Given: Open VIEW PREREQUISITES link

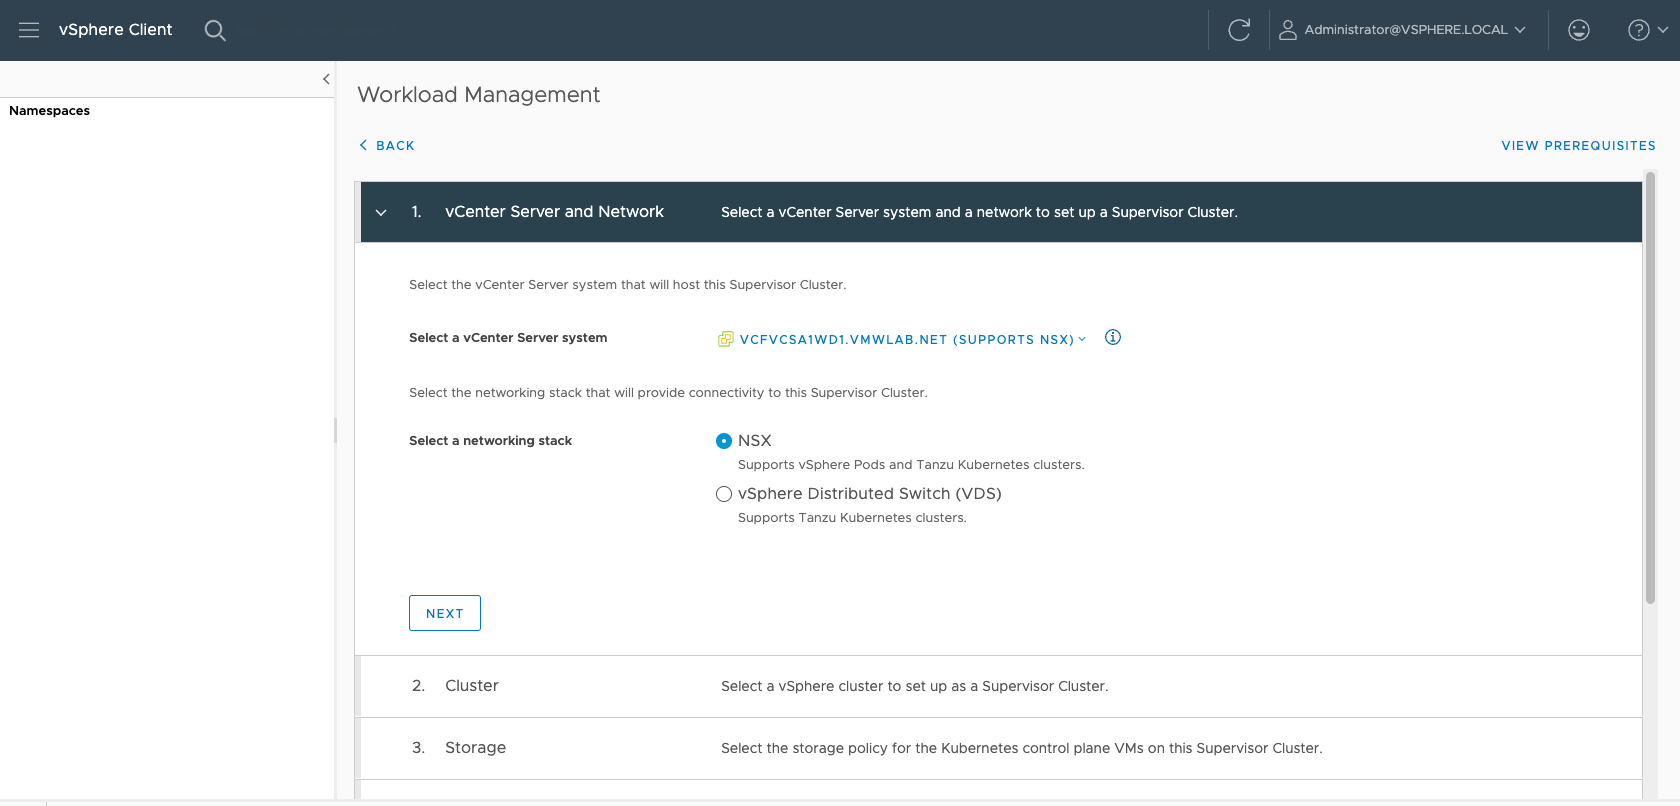Looking at the screenshot, I should click(1578, 146).
